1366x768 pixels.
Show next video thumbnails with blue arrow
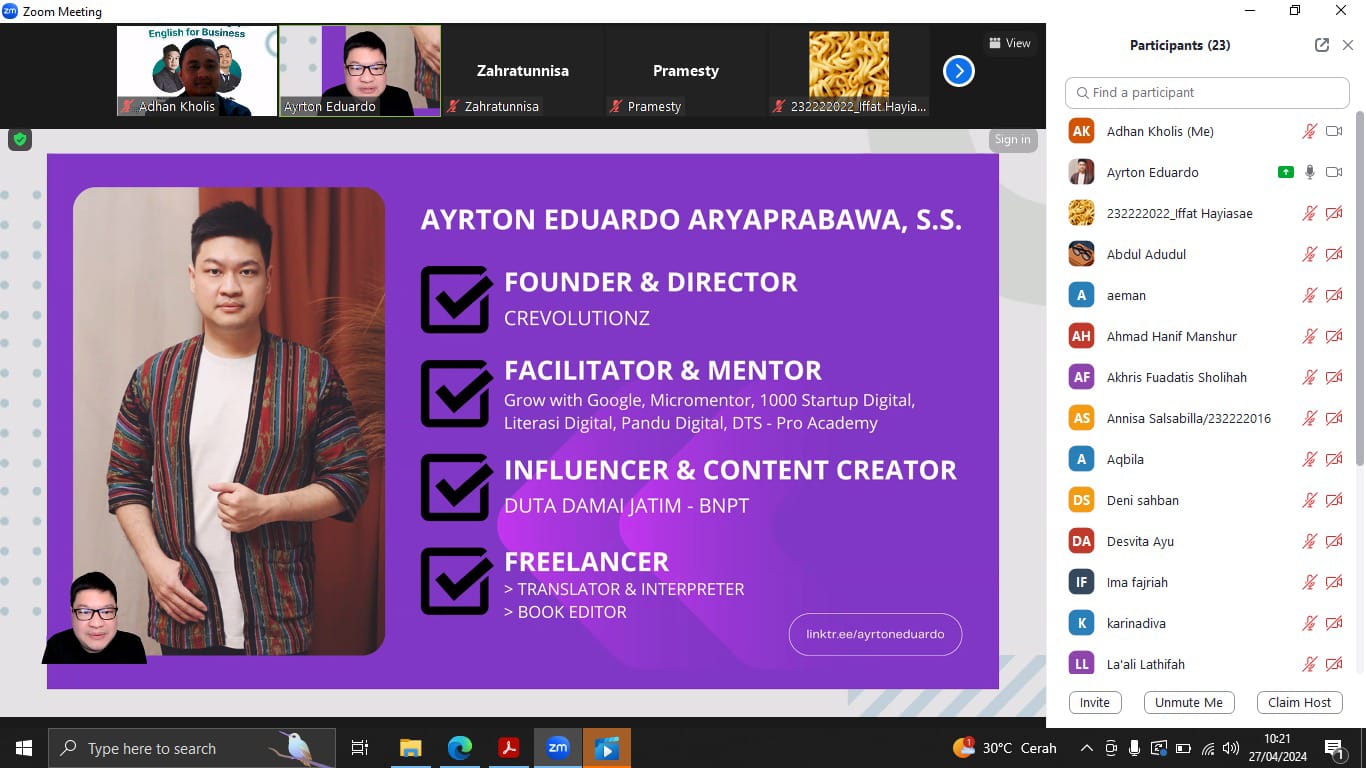pyautogui.click(x=958, y=71)
